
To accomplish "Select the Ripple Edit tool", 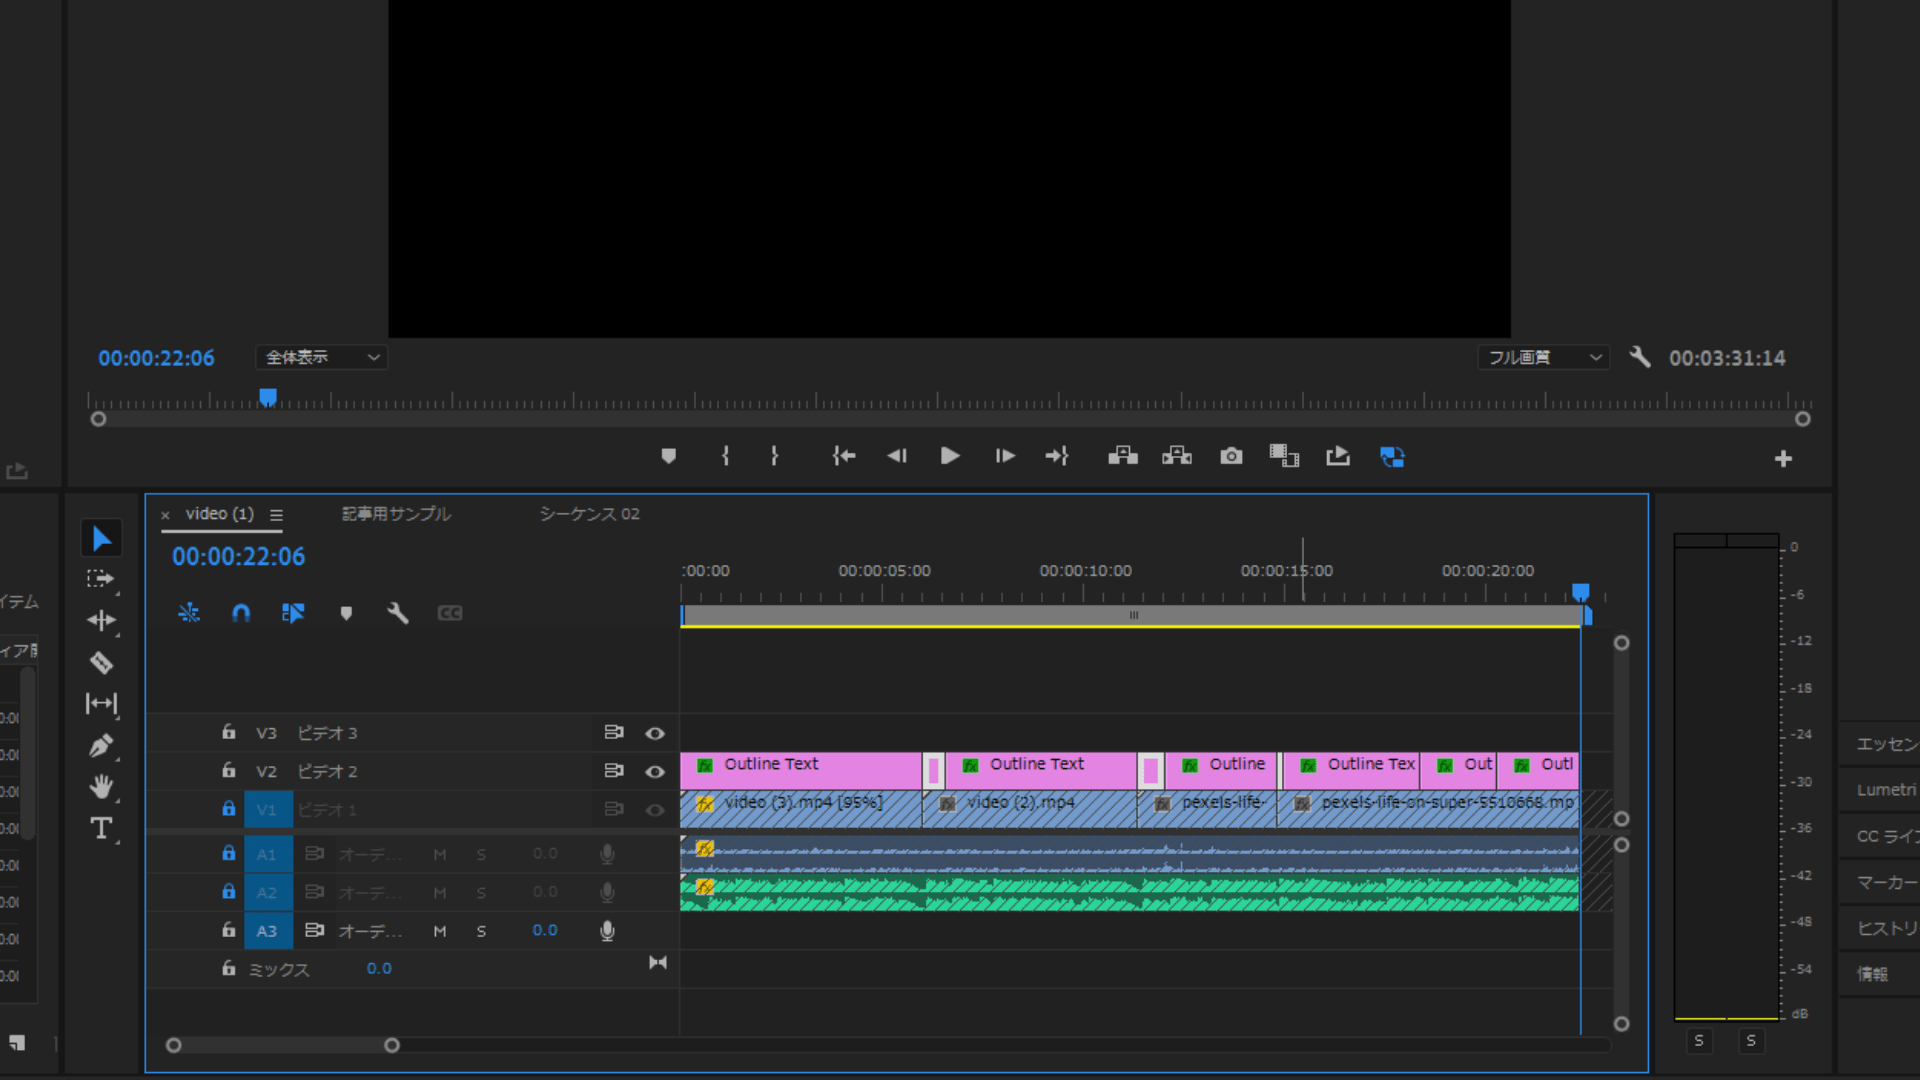I will point(101,620).
